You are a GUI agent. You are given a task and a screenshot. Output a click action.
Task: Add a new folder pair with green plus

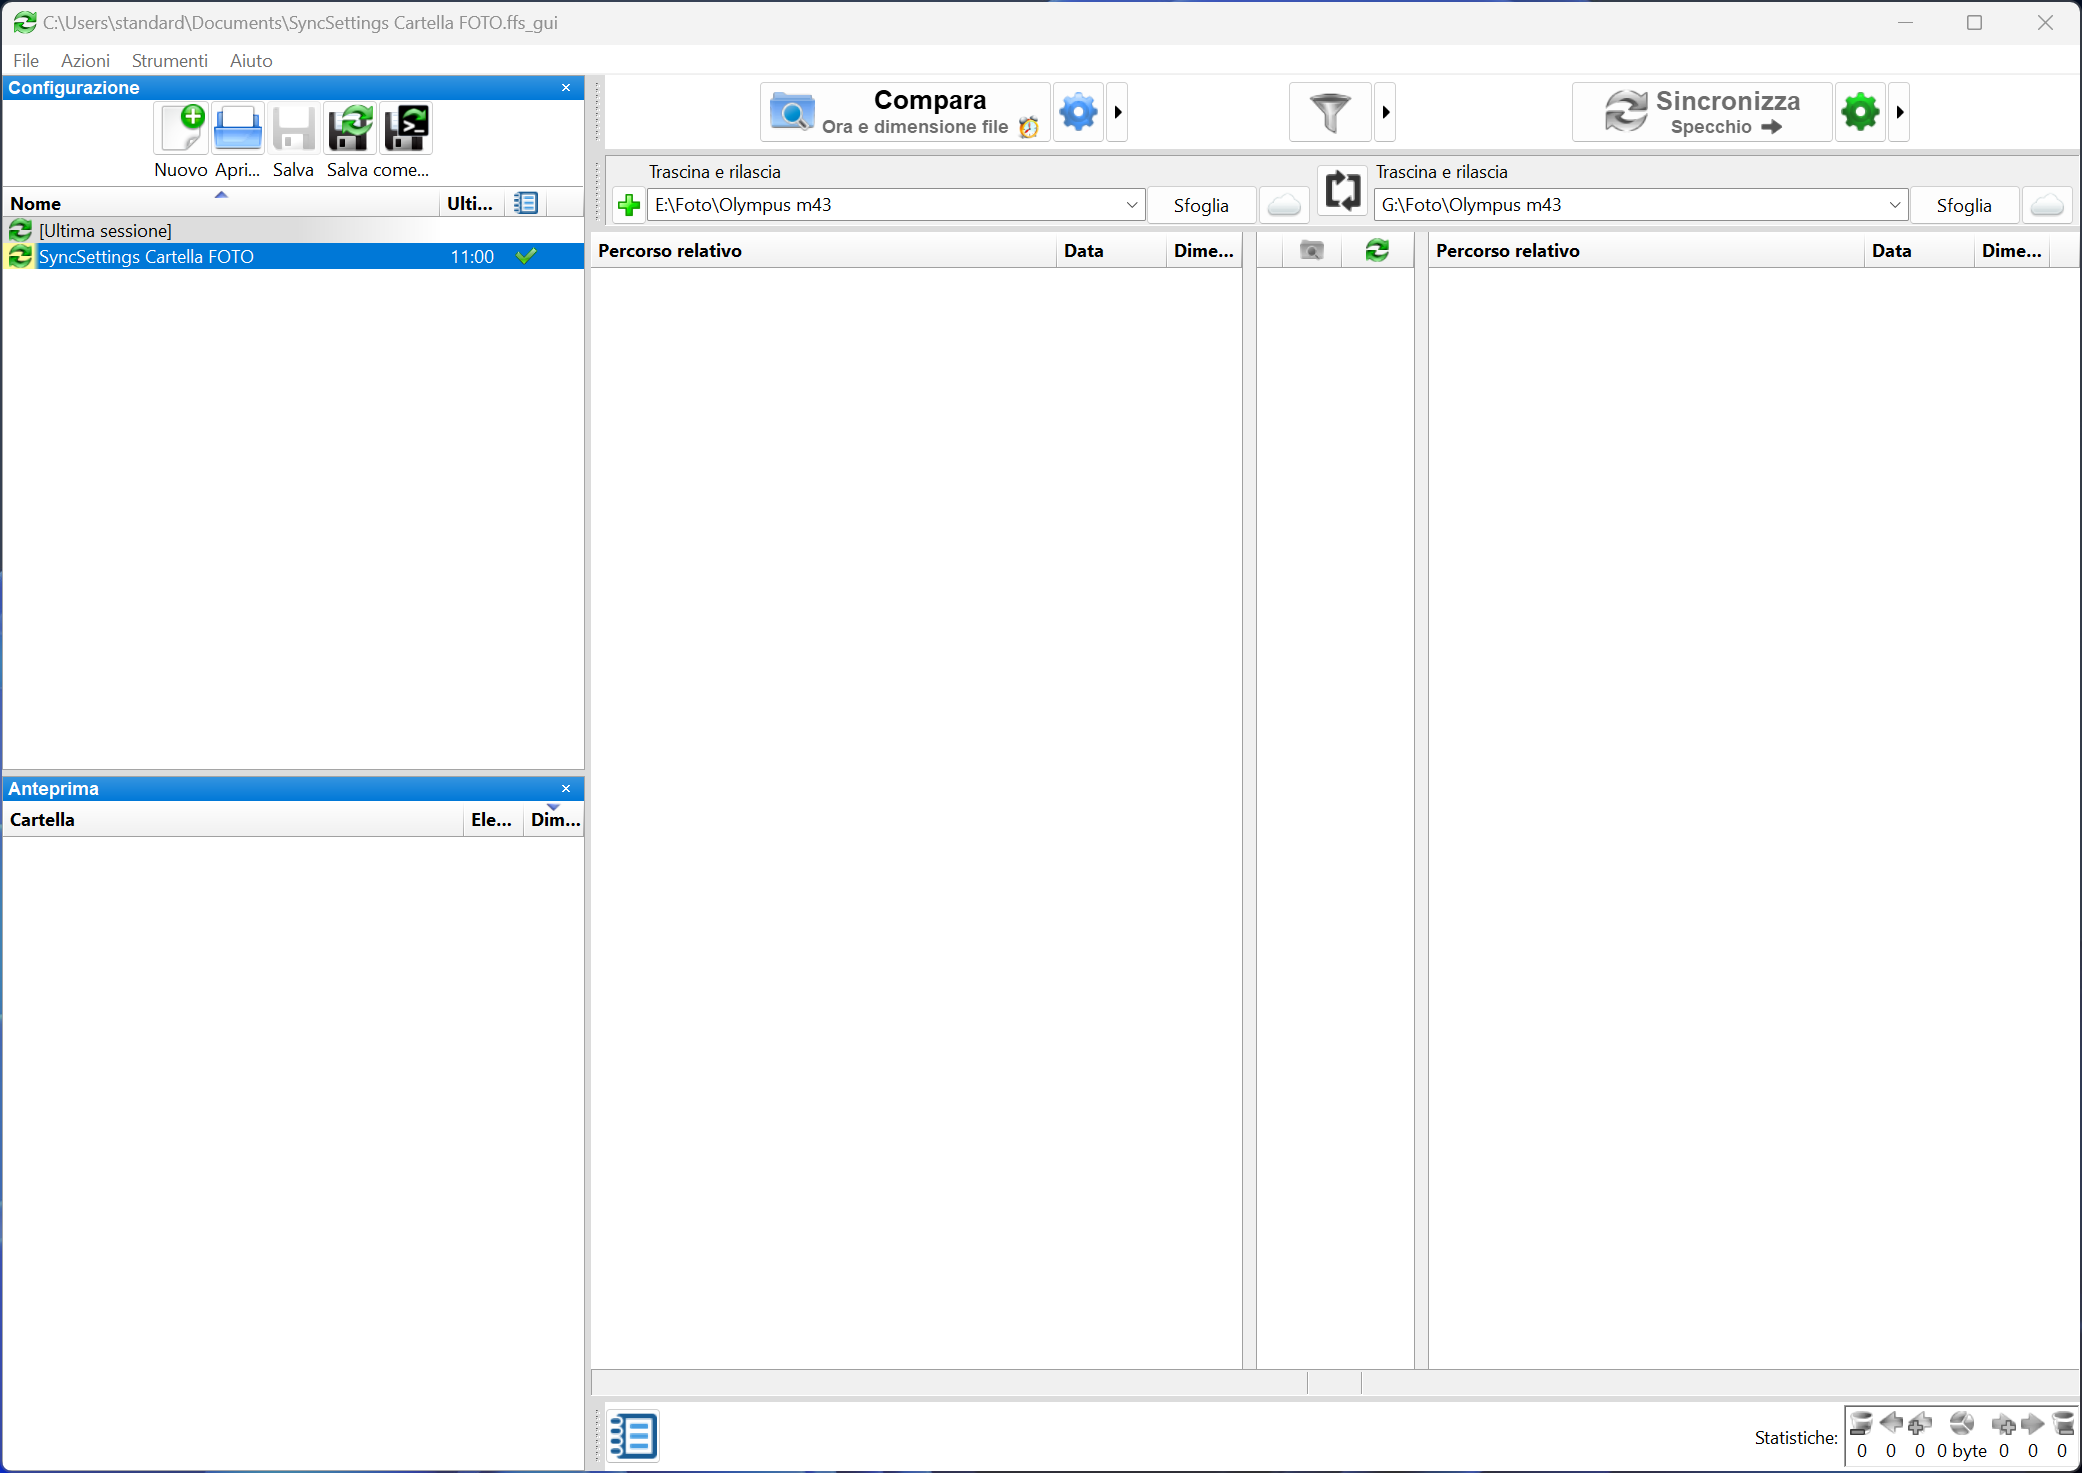click(x=629, y=205)
